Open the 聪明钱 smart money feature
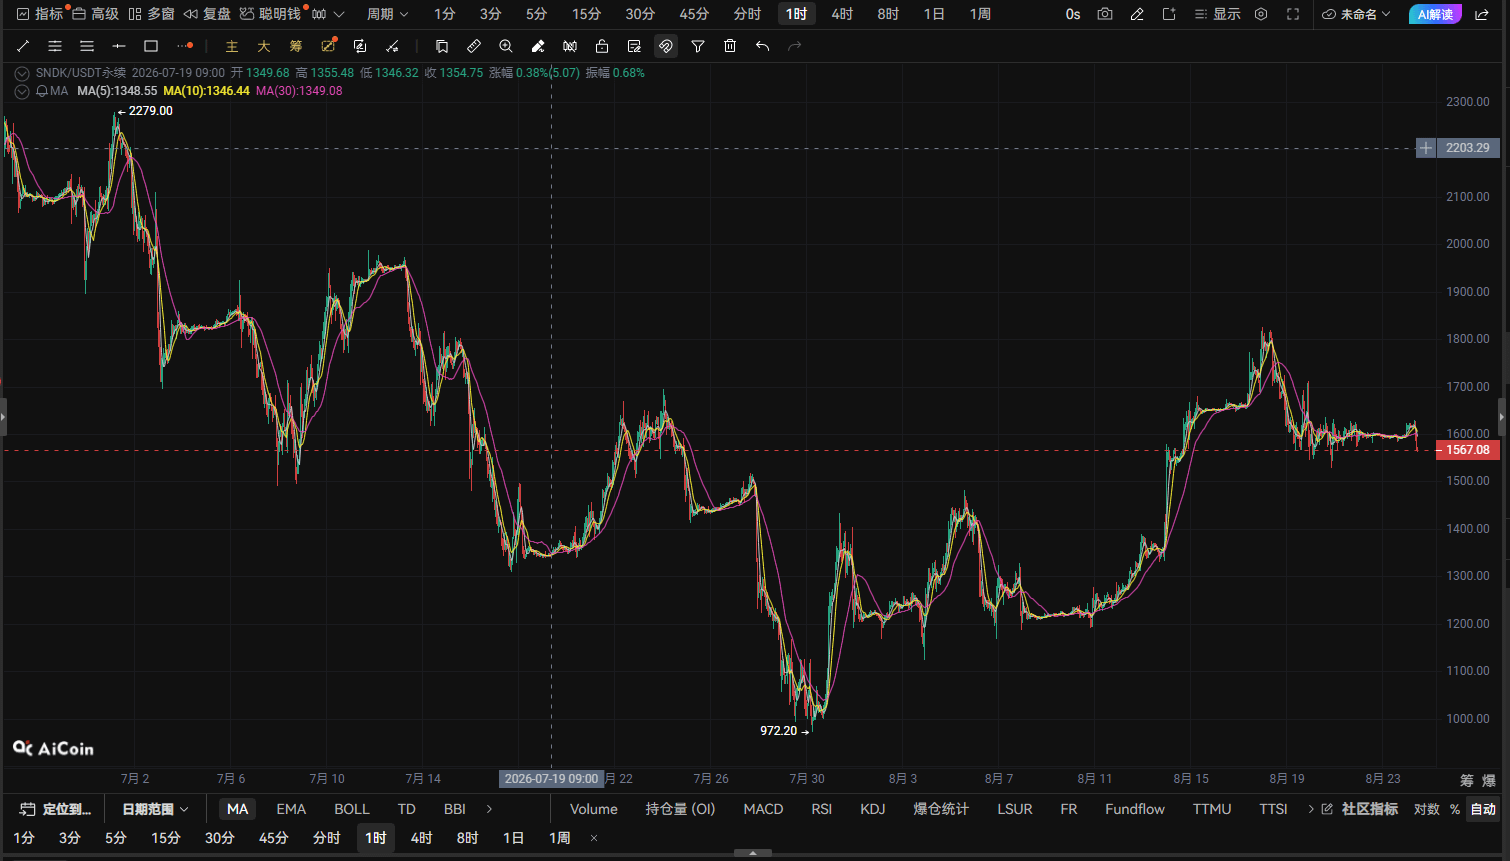 click(271, 14)
